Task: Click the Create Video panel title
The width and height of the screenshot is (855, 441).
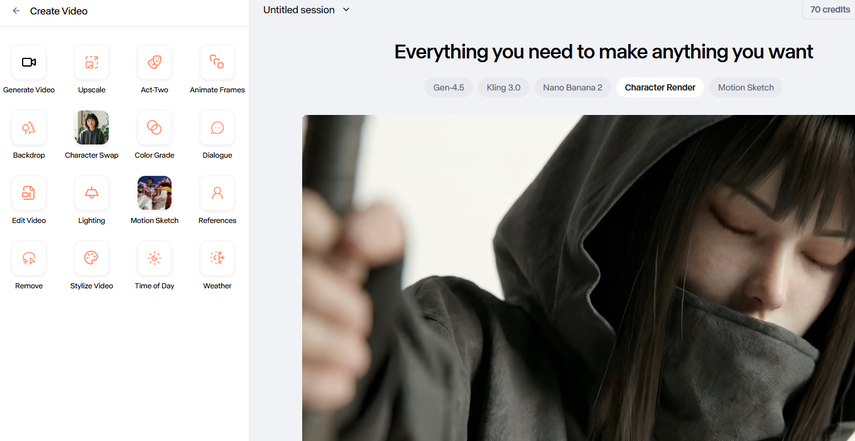Action: click(x=58, y=11)
